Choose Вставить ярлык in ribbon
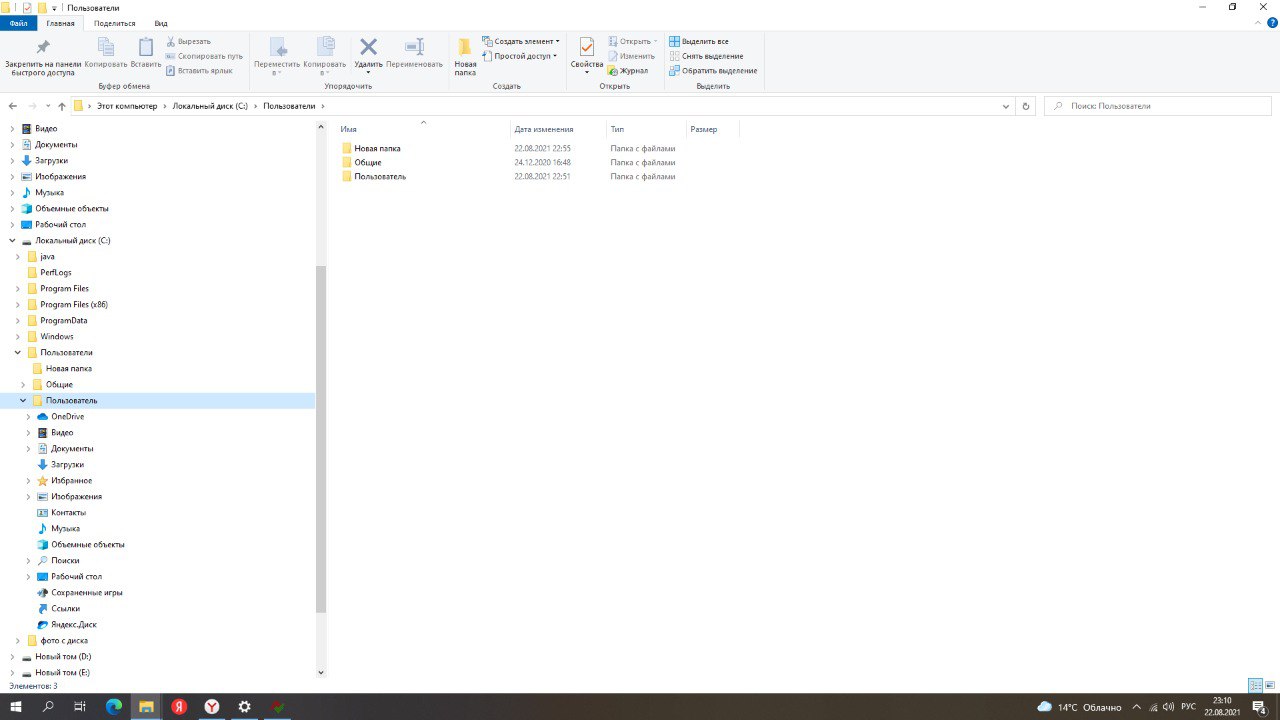Image resolution: width=1280 pixels, height=720 pixels. (198, 70)
